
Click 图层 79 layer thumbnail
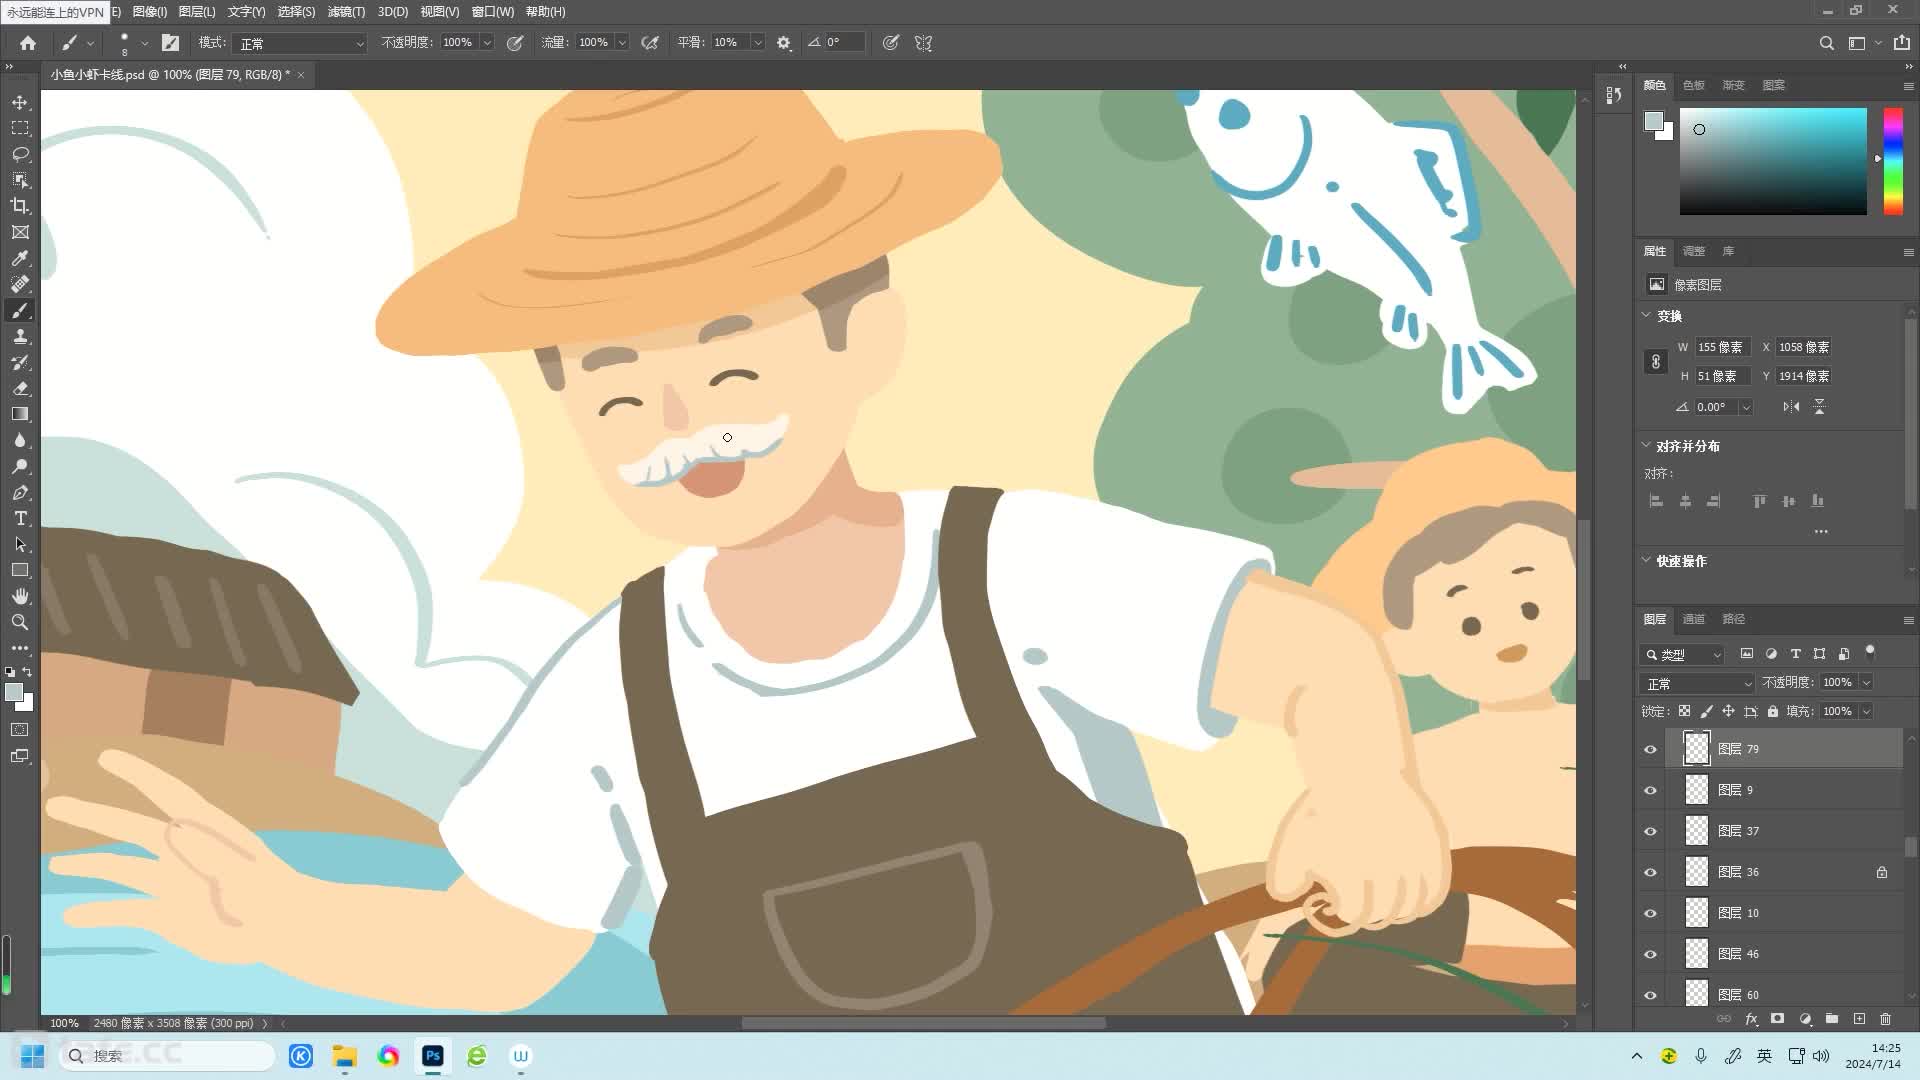(1697, 748)
